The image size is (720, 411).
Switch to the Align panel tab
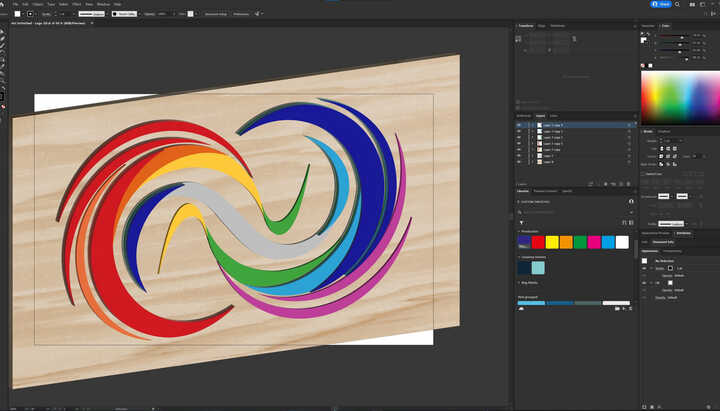tap(541, 26)
